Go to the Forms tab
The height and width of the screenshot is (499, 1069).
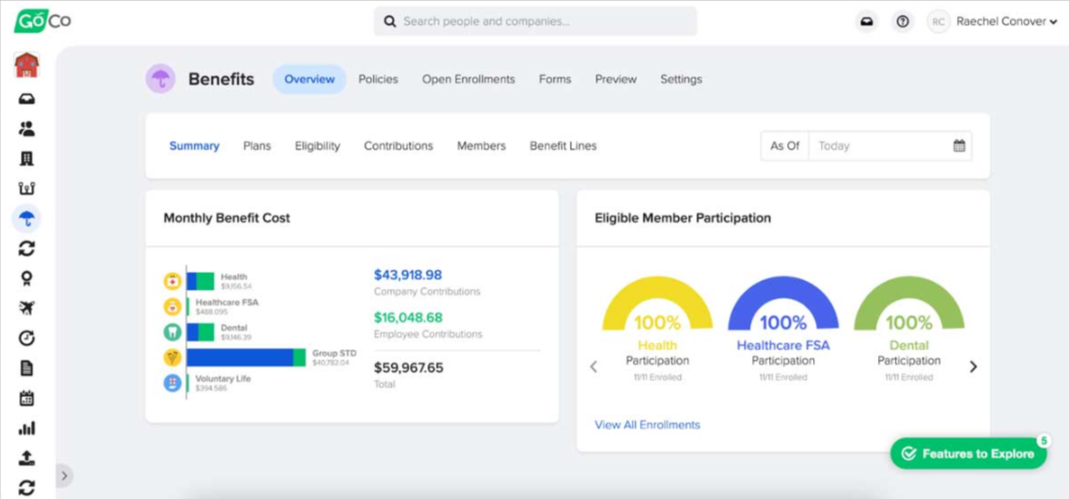click(x=555, y=79)
